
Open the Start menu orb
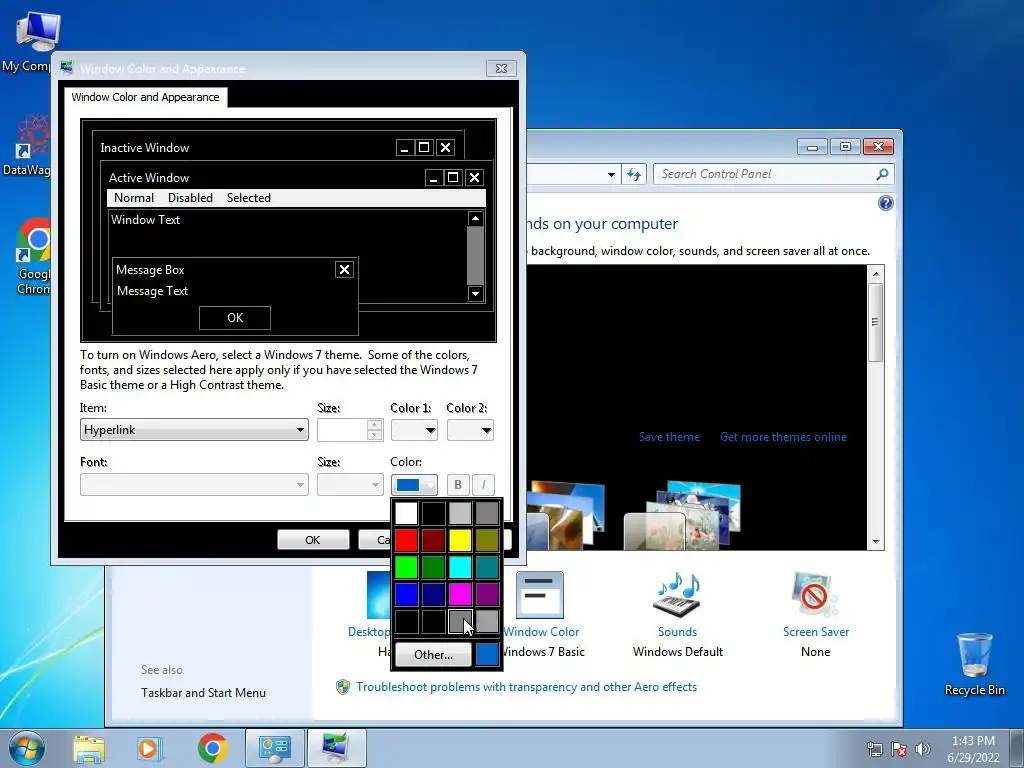[26, 748]
